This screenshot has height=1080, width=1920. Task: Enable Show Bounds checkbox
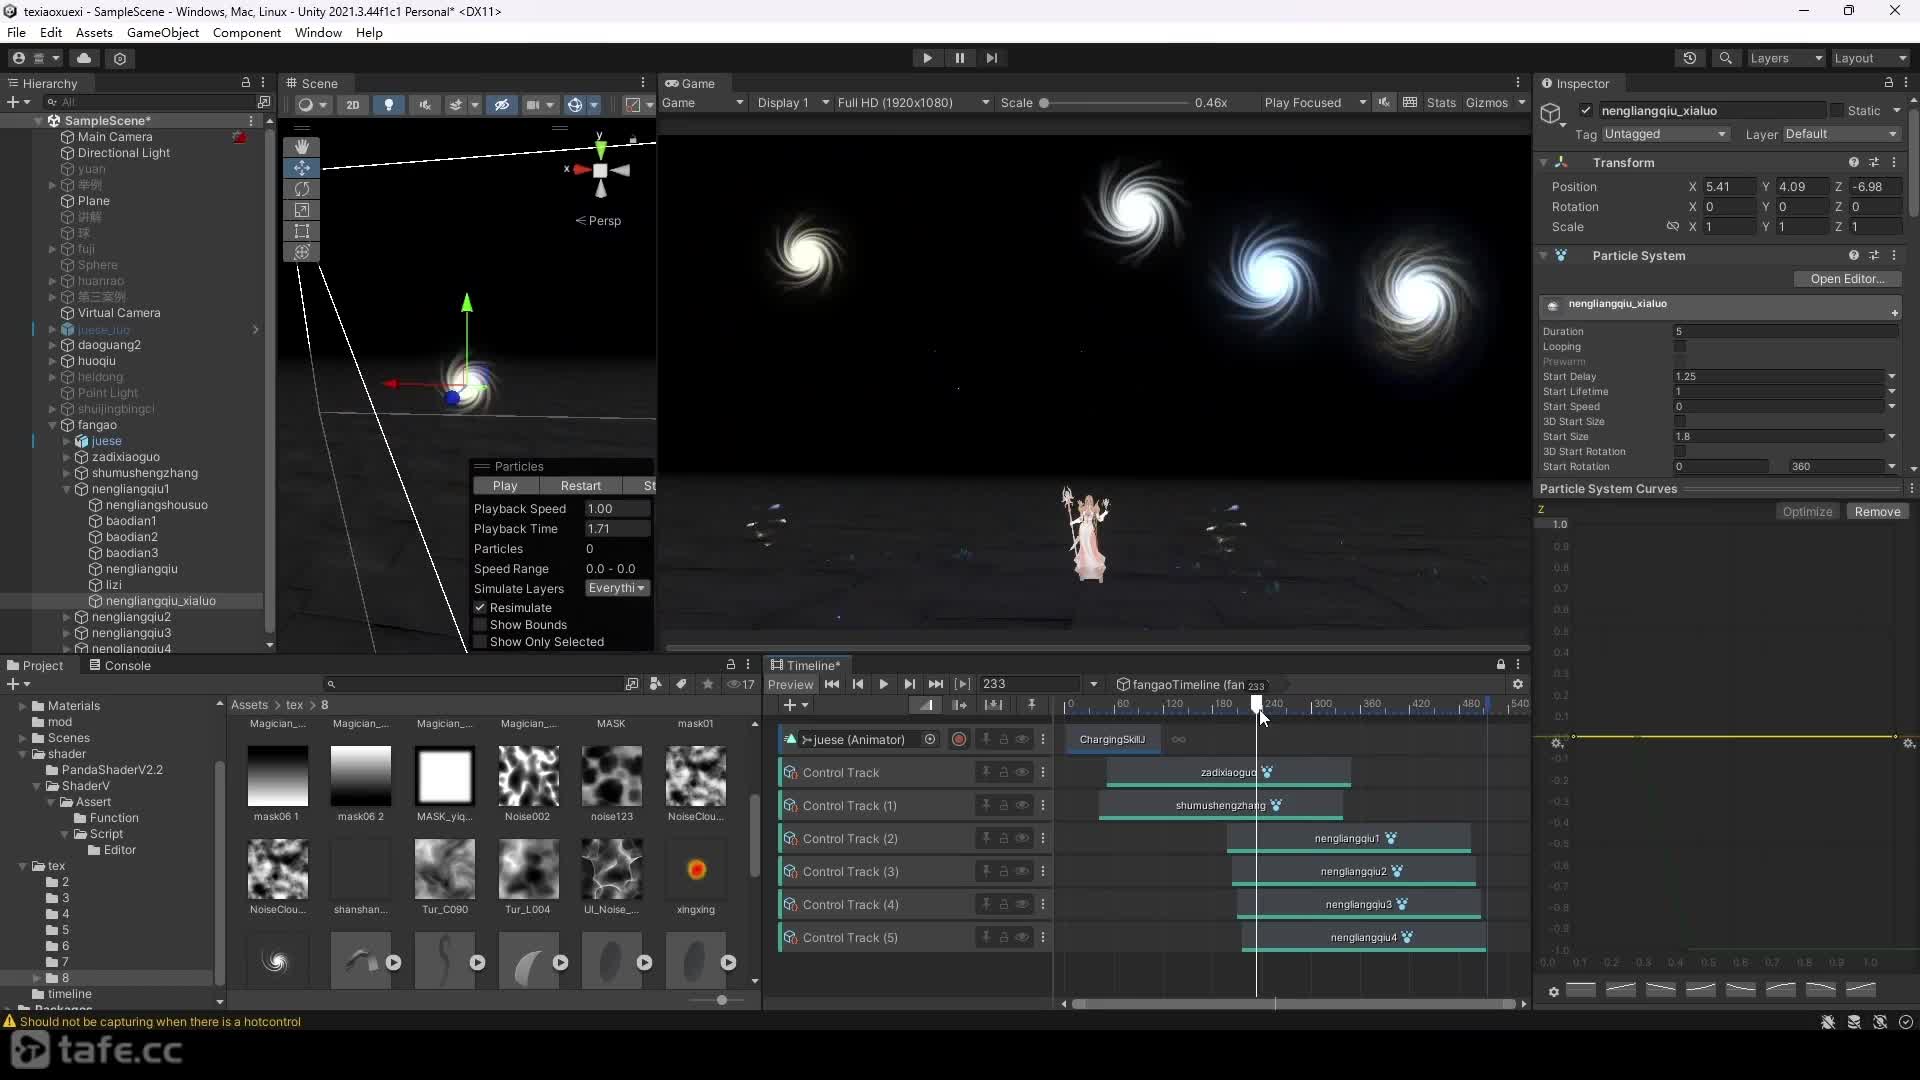coord(480,625)
